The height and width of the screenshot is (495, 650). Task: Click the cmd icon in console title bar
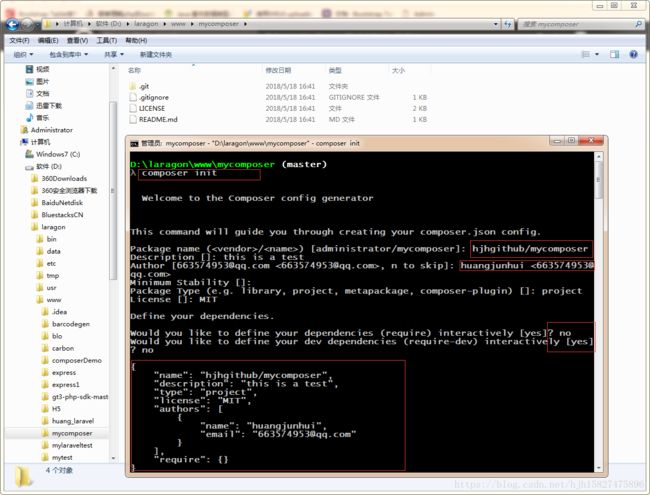pos(134,143)
